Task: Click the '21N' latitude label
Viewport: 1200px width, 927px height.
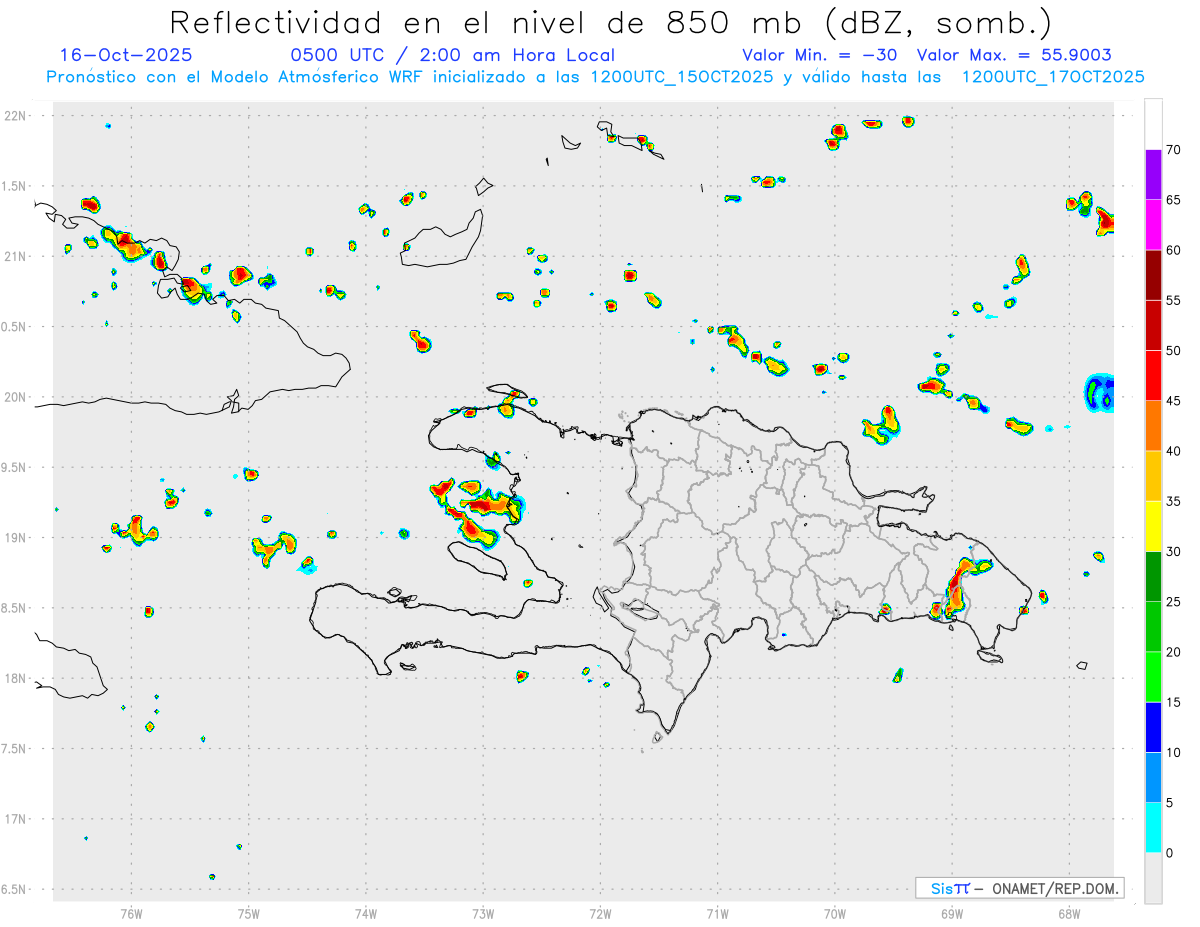Action: pos(16,256)
